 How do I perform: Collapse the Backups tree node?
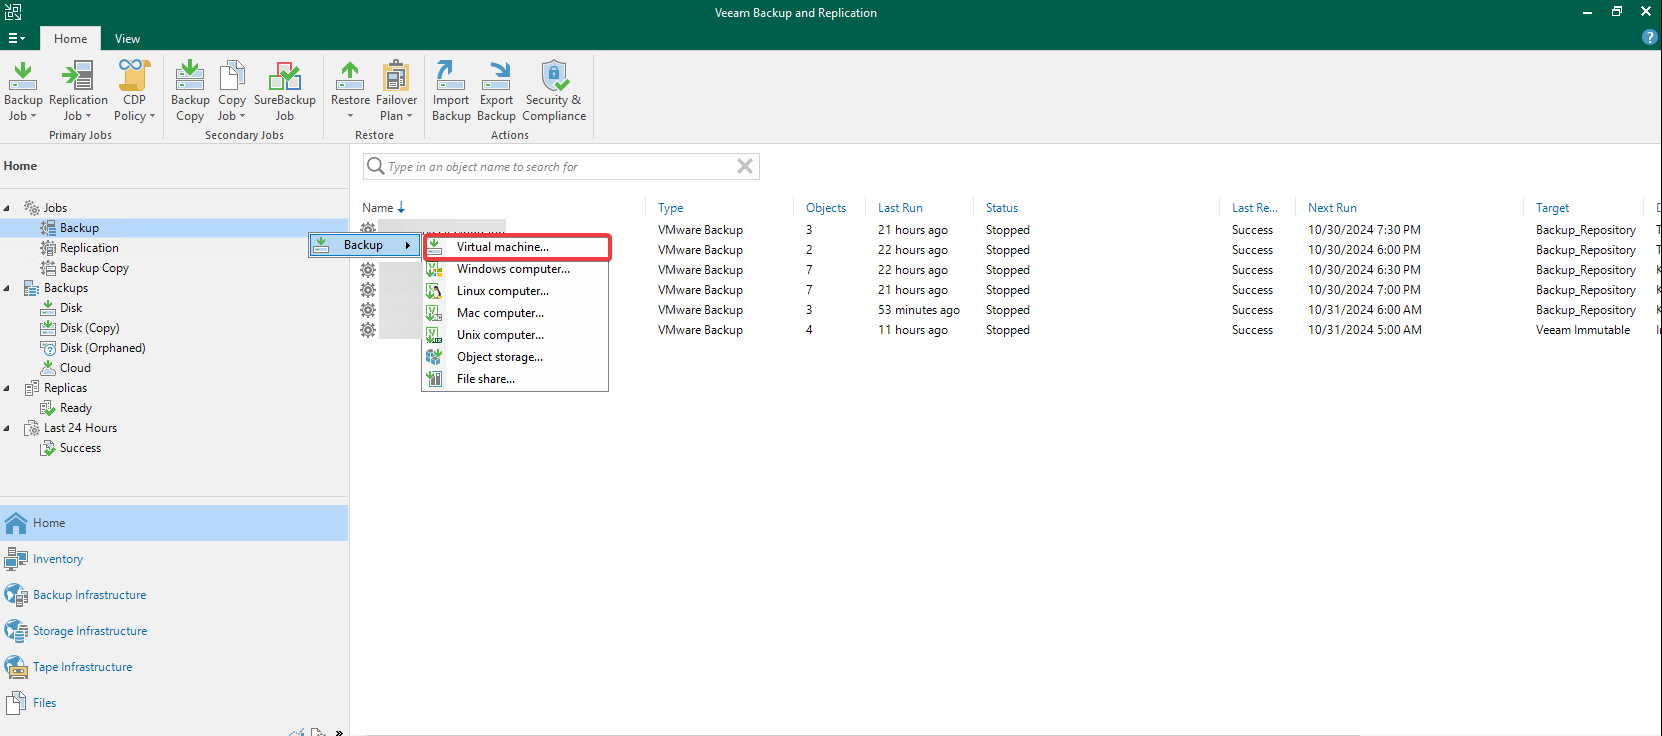(x=7, y=288)
